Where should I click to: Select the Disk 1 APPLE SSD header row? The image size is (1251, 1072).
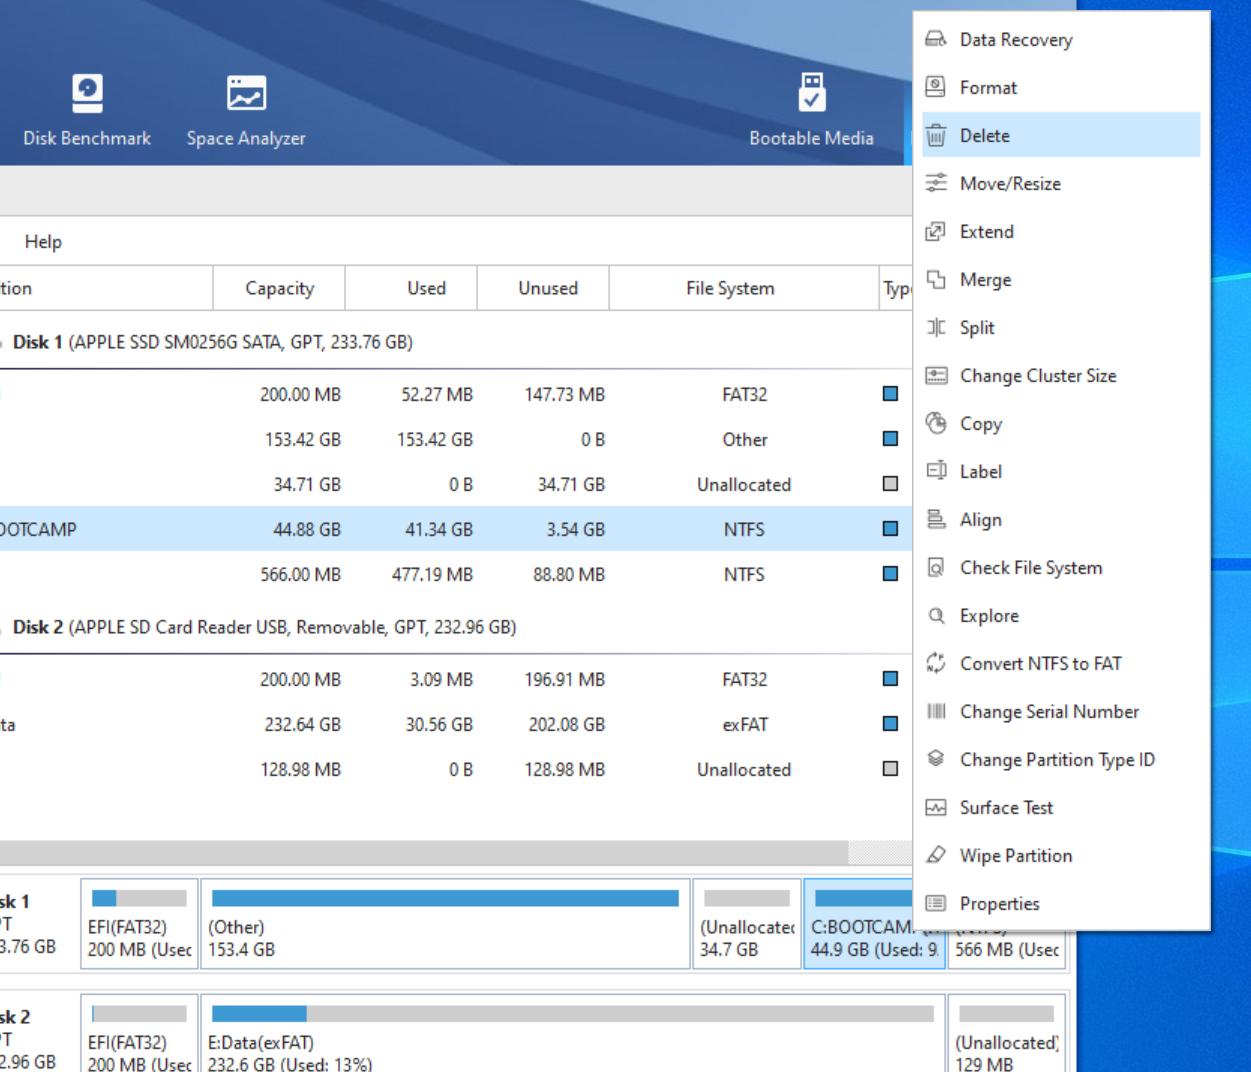[455, 342]
